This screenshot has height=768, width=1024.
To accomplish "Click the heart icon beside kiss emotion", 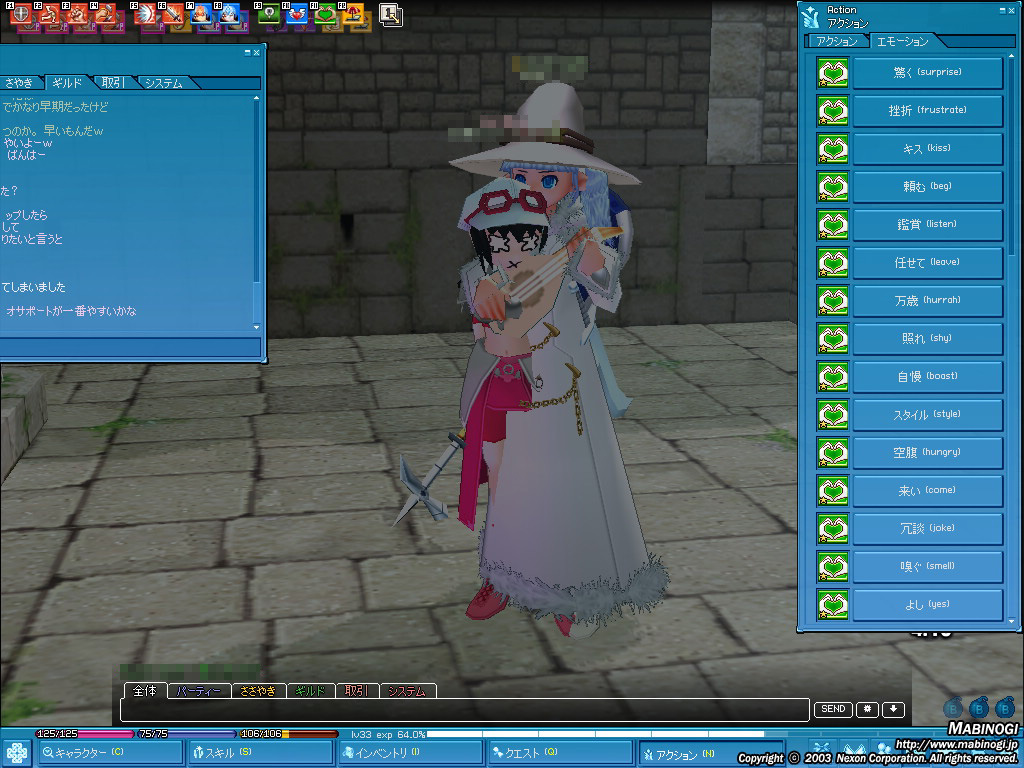I will [x=833, y=149].
